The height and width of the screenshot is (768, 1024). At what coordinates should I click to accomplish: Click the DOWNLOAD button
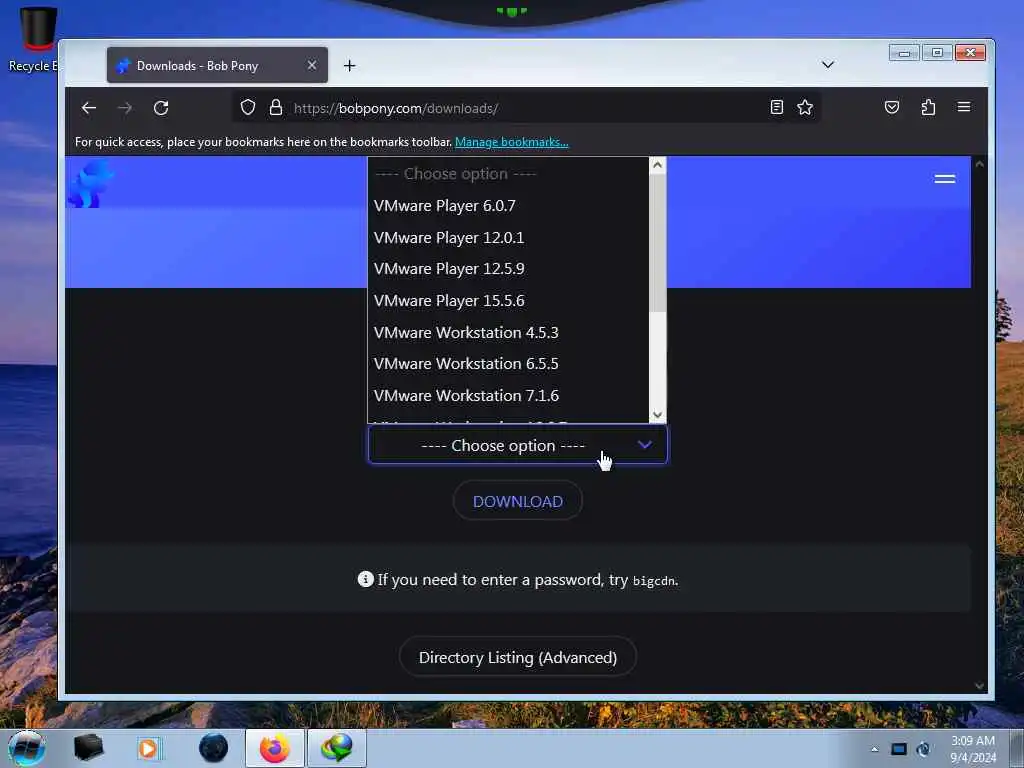coord(518,501)
